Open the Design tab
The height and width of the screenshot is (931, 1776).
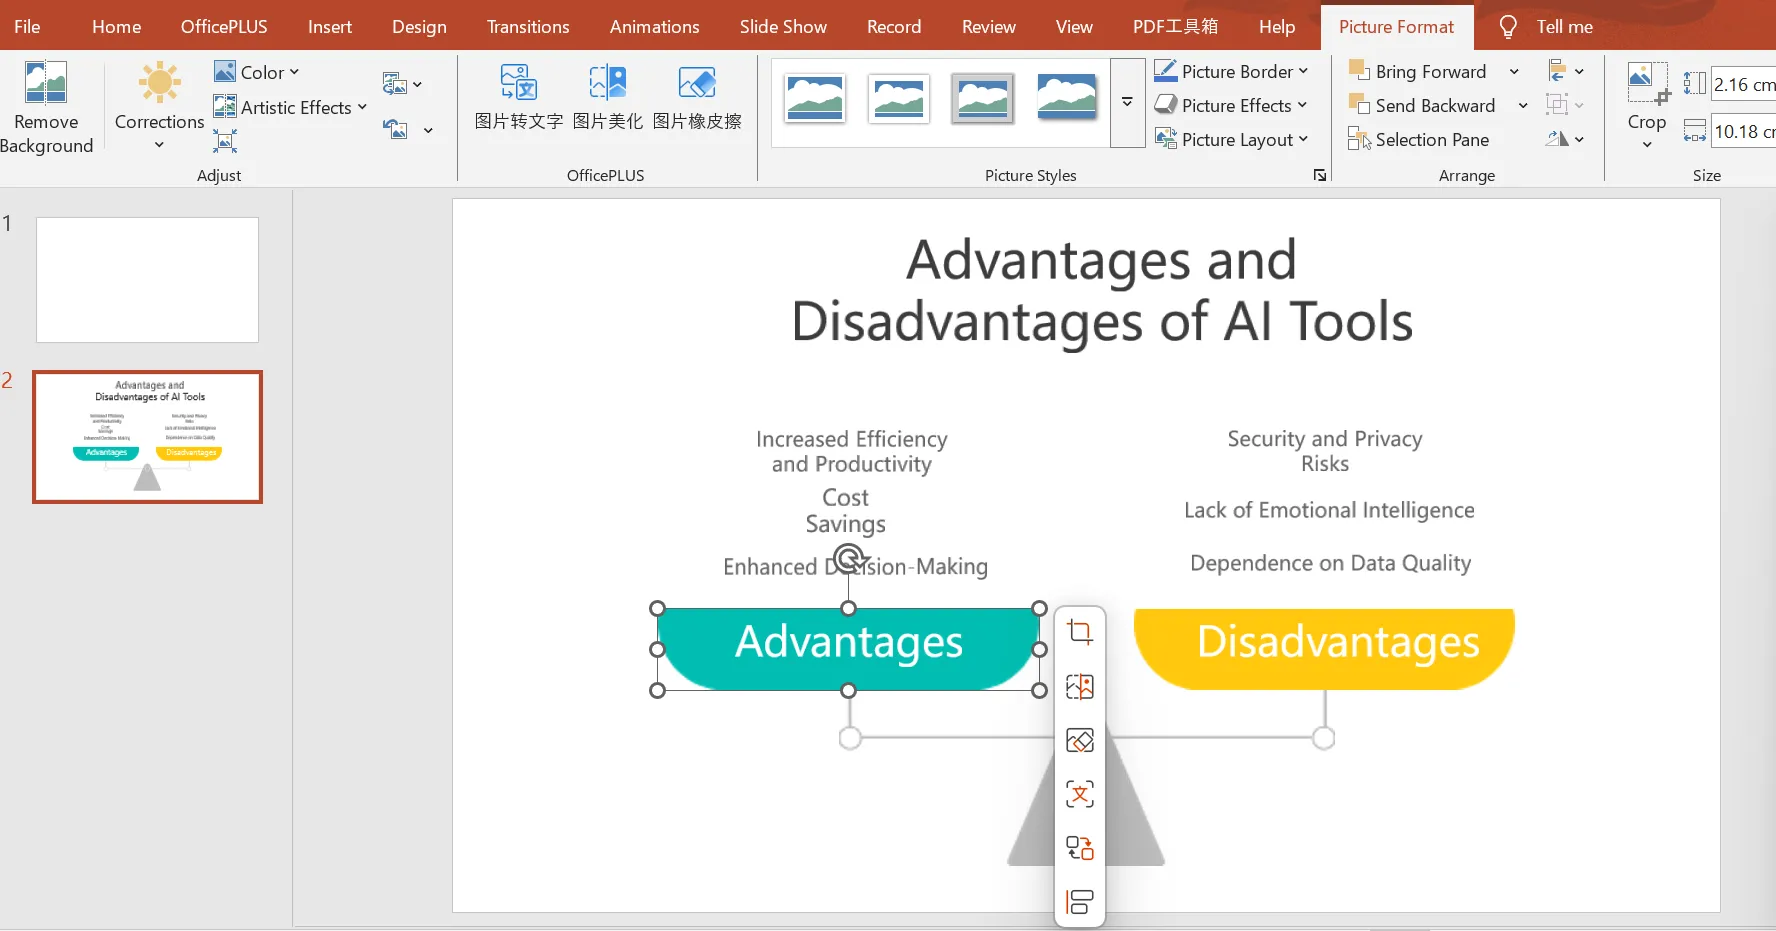(x=419, y=27)
